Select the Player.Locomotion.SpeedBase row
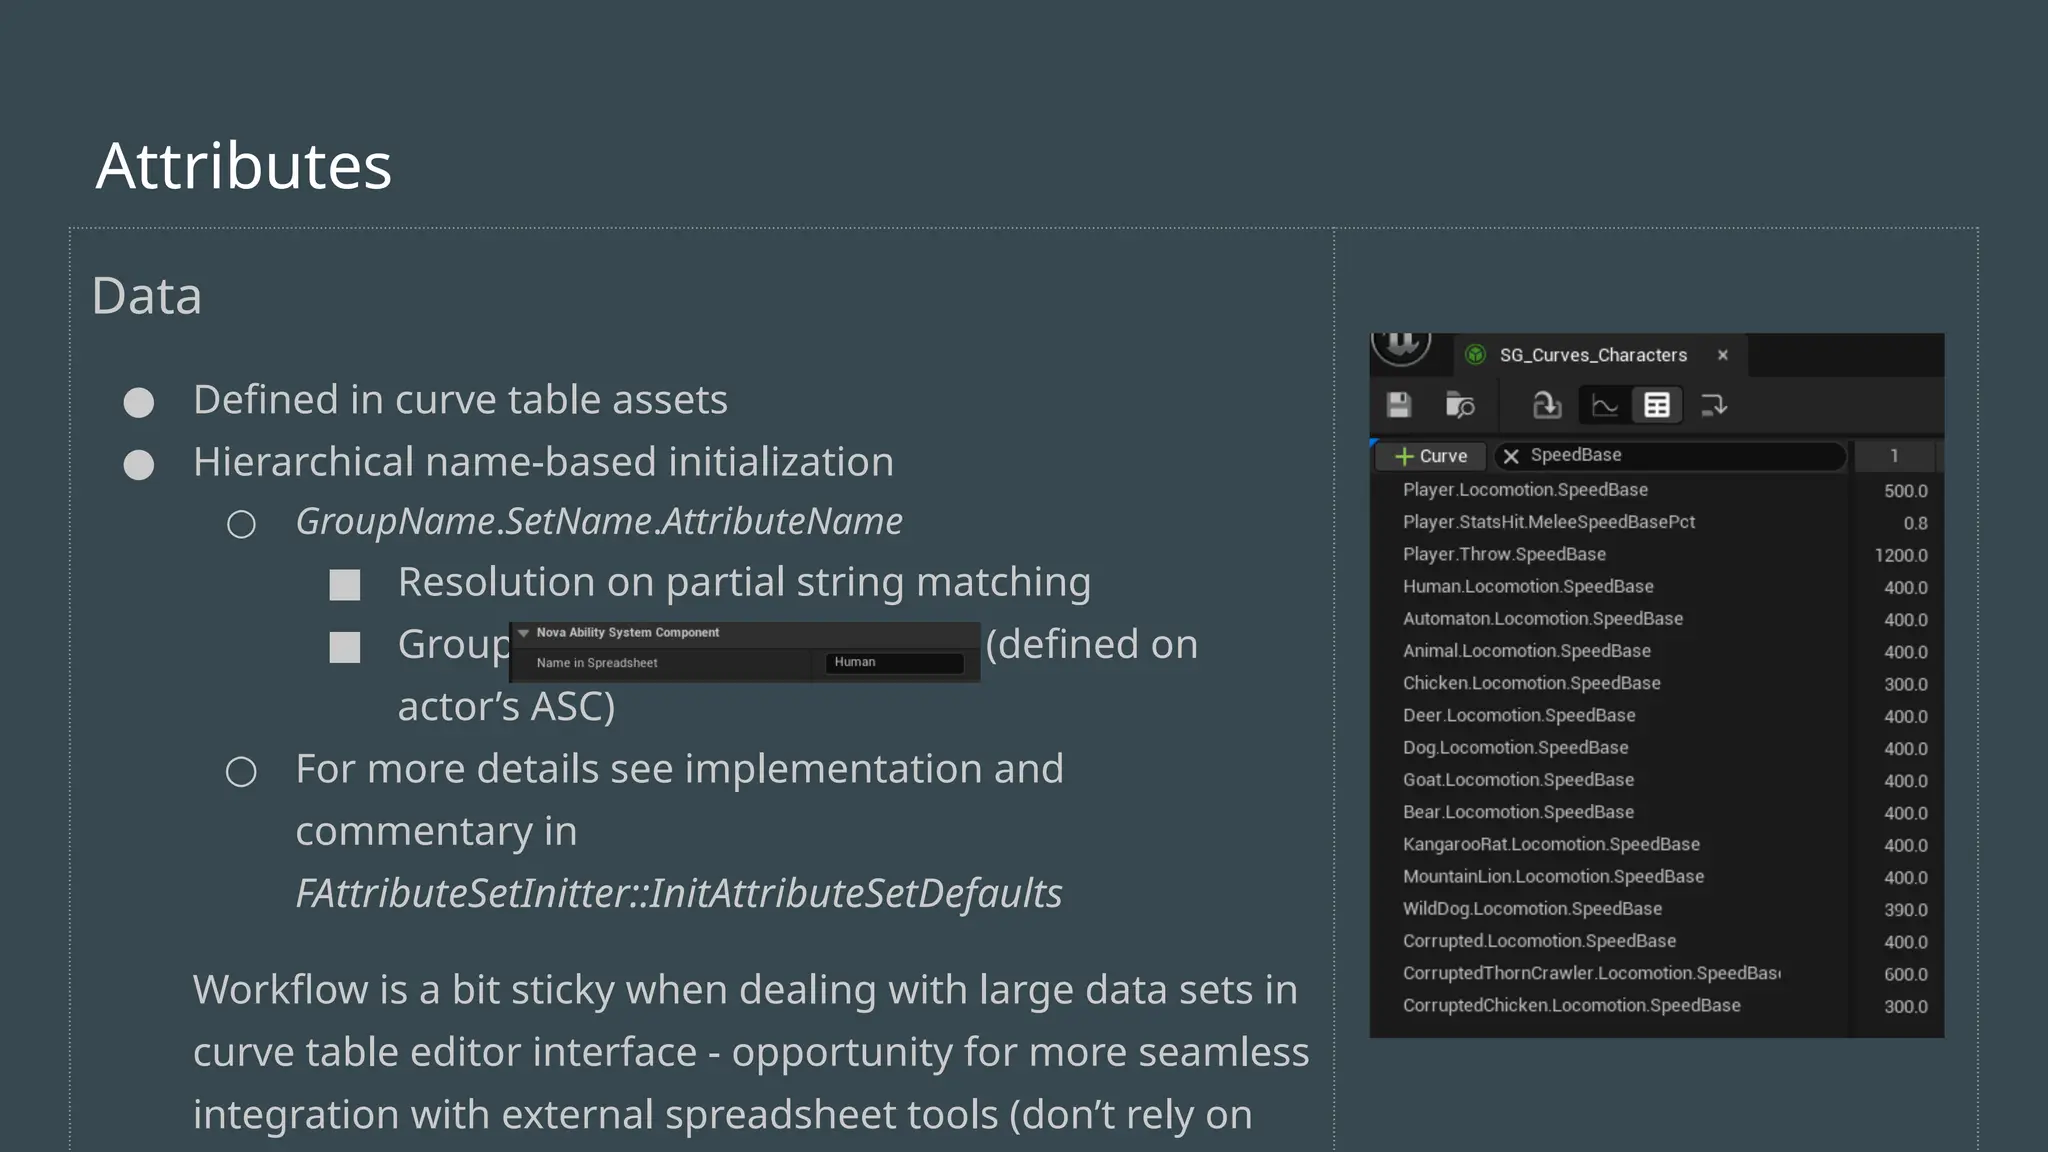Screen dimensions: 2048x1152 pyautogui.click(x=1656, y=490)
